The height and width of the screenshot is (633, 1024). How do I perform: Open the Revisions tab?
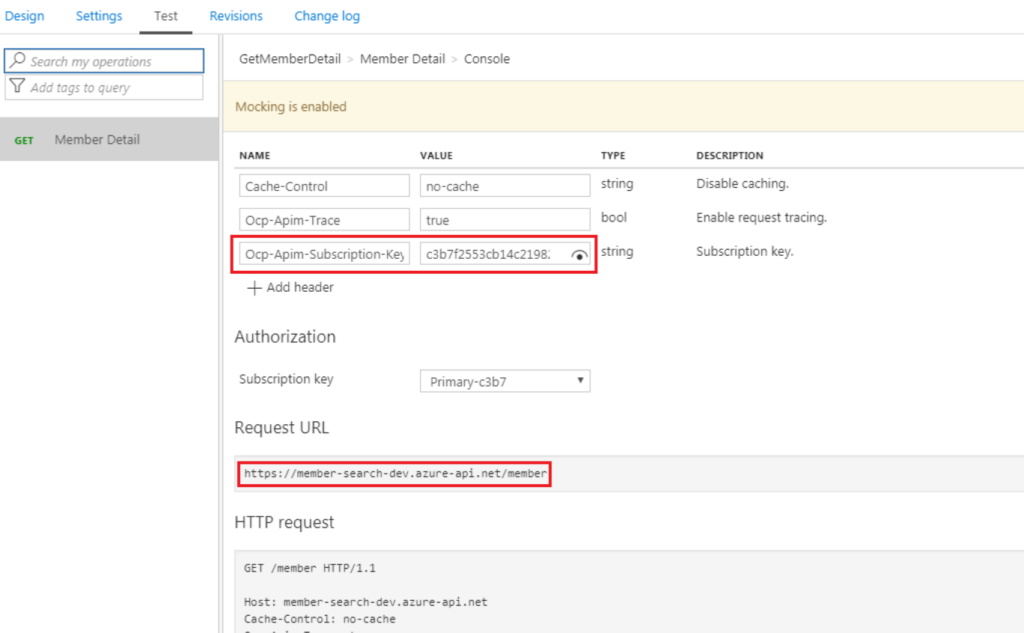click(x=236, y=16)
